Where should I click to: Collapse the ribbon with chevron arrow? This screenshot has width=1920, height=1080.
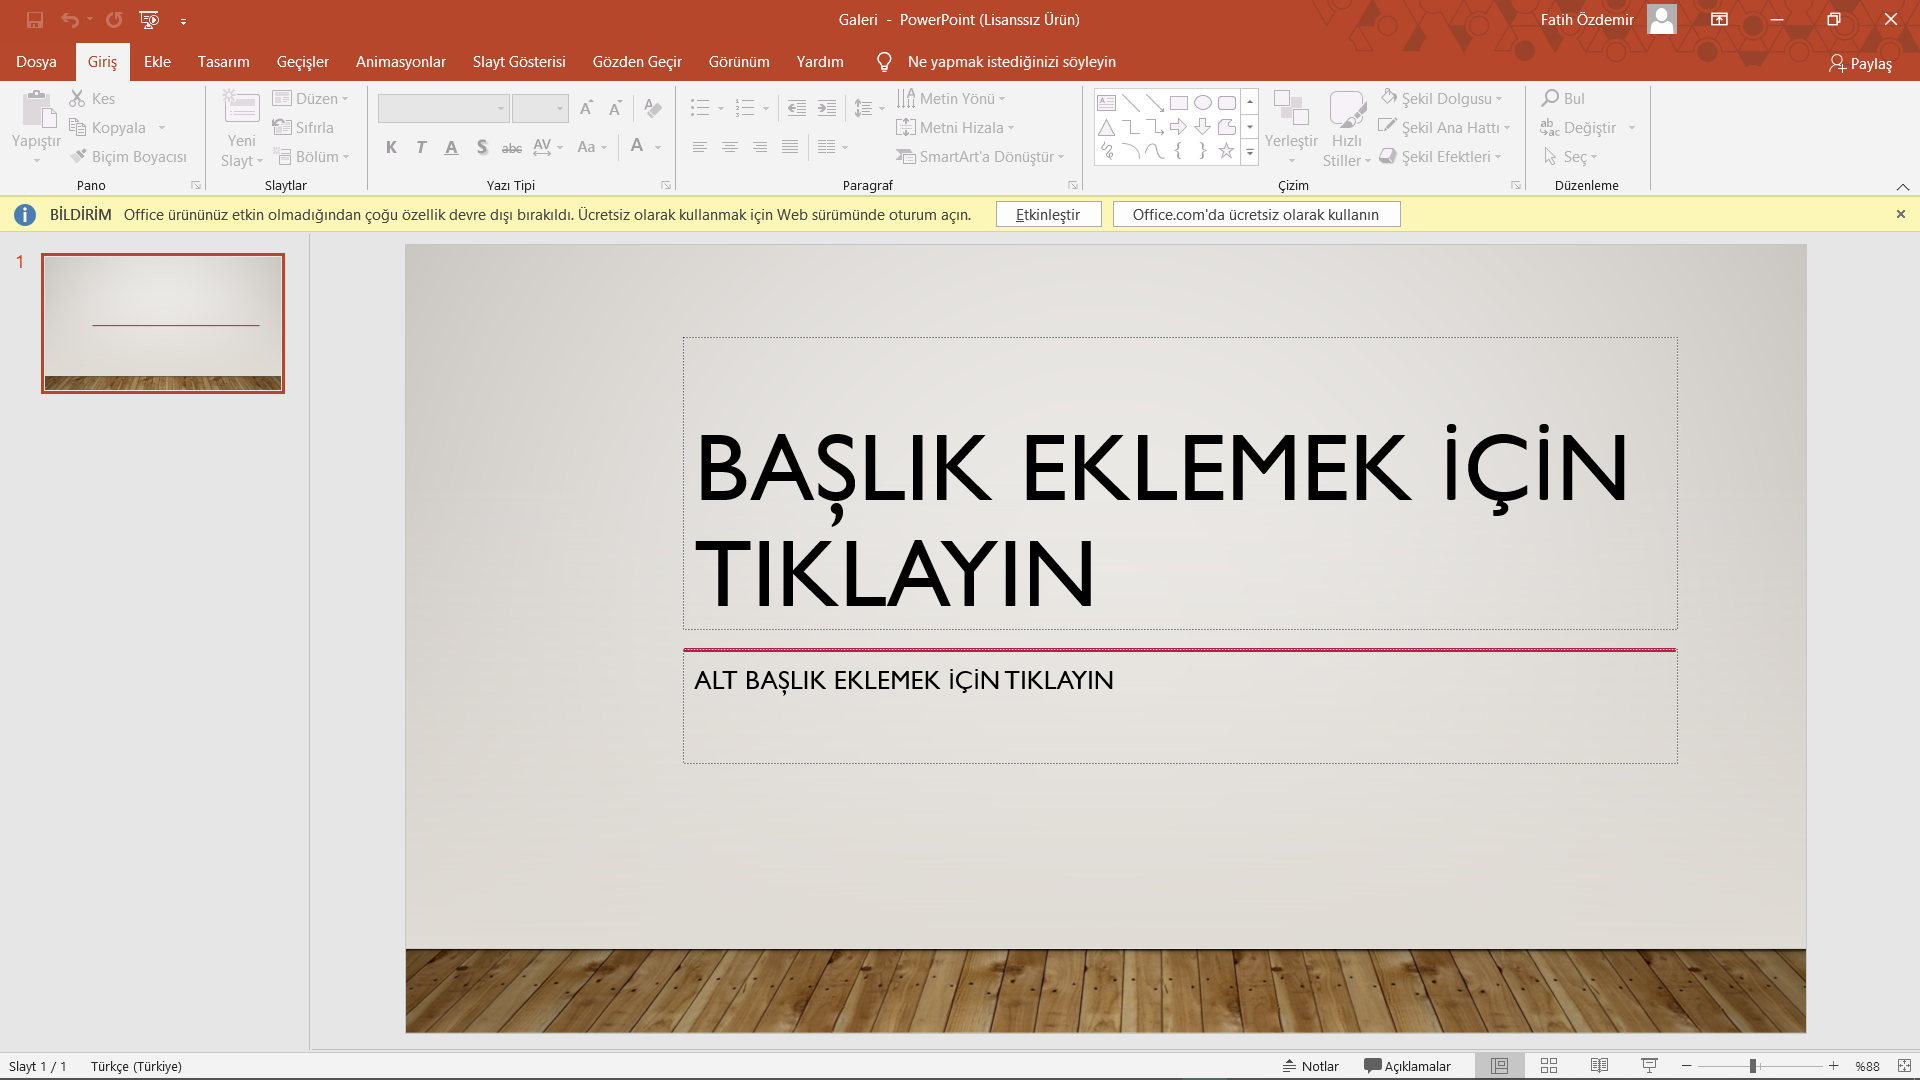pos(1902,187)
